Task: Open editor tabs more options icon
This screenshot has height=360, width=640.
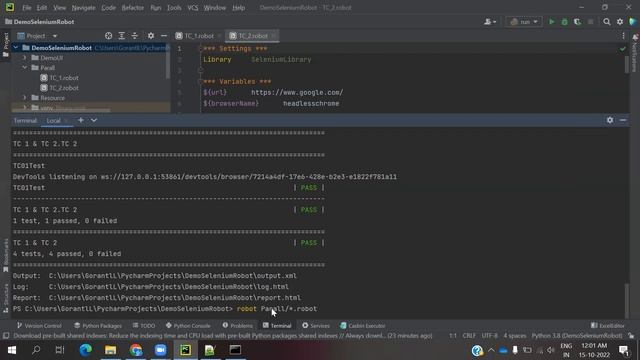Action: pos(623,36)
